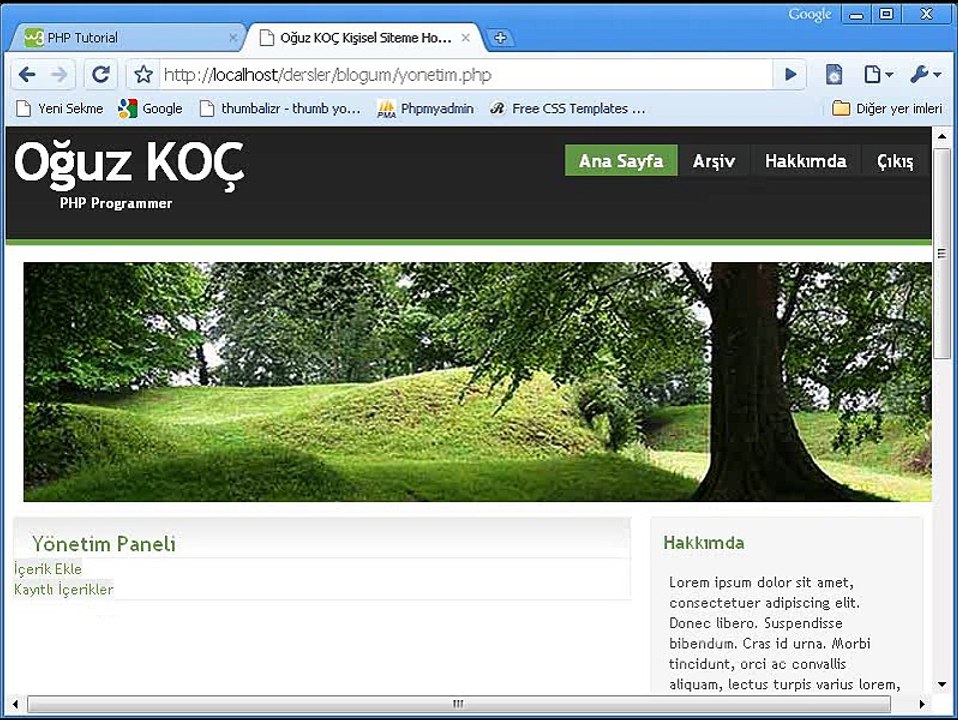Click the horizontal scrollbar left arrow

point(15,704)
